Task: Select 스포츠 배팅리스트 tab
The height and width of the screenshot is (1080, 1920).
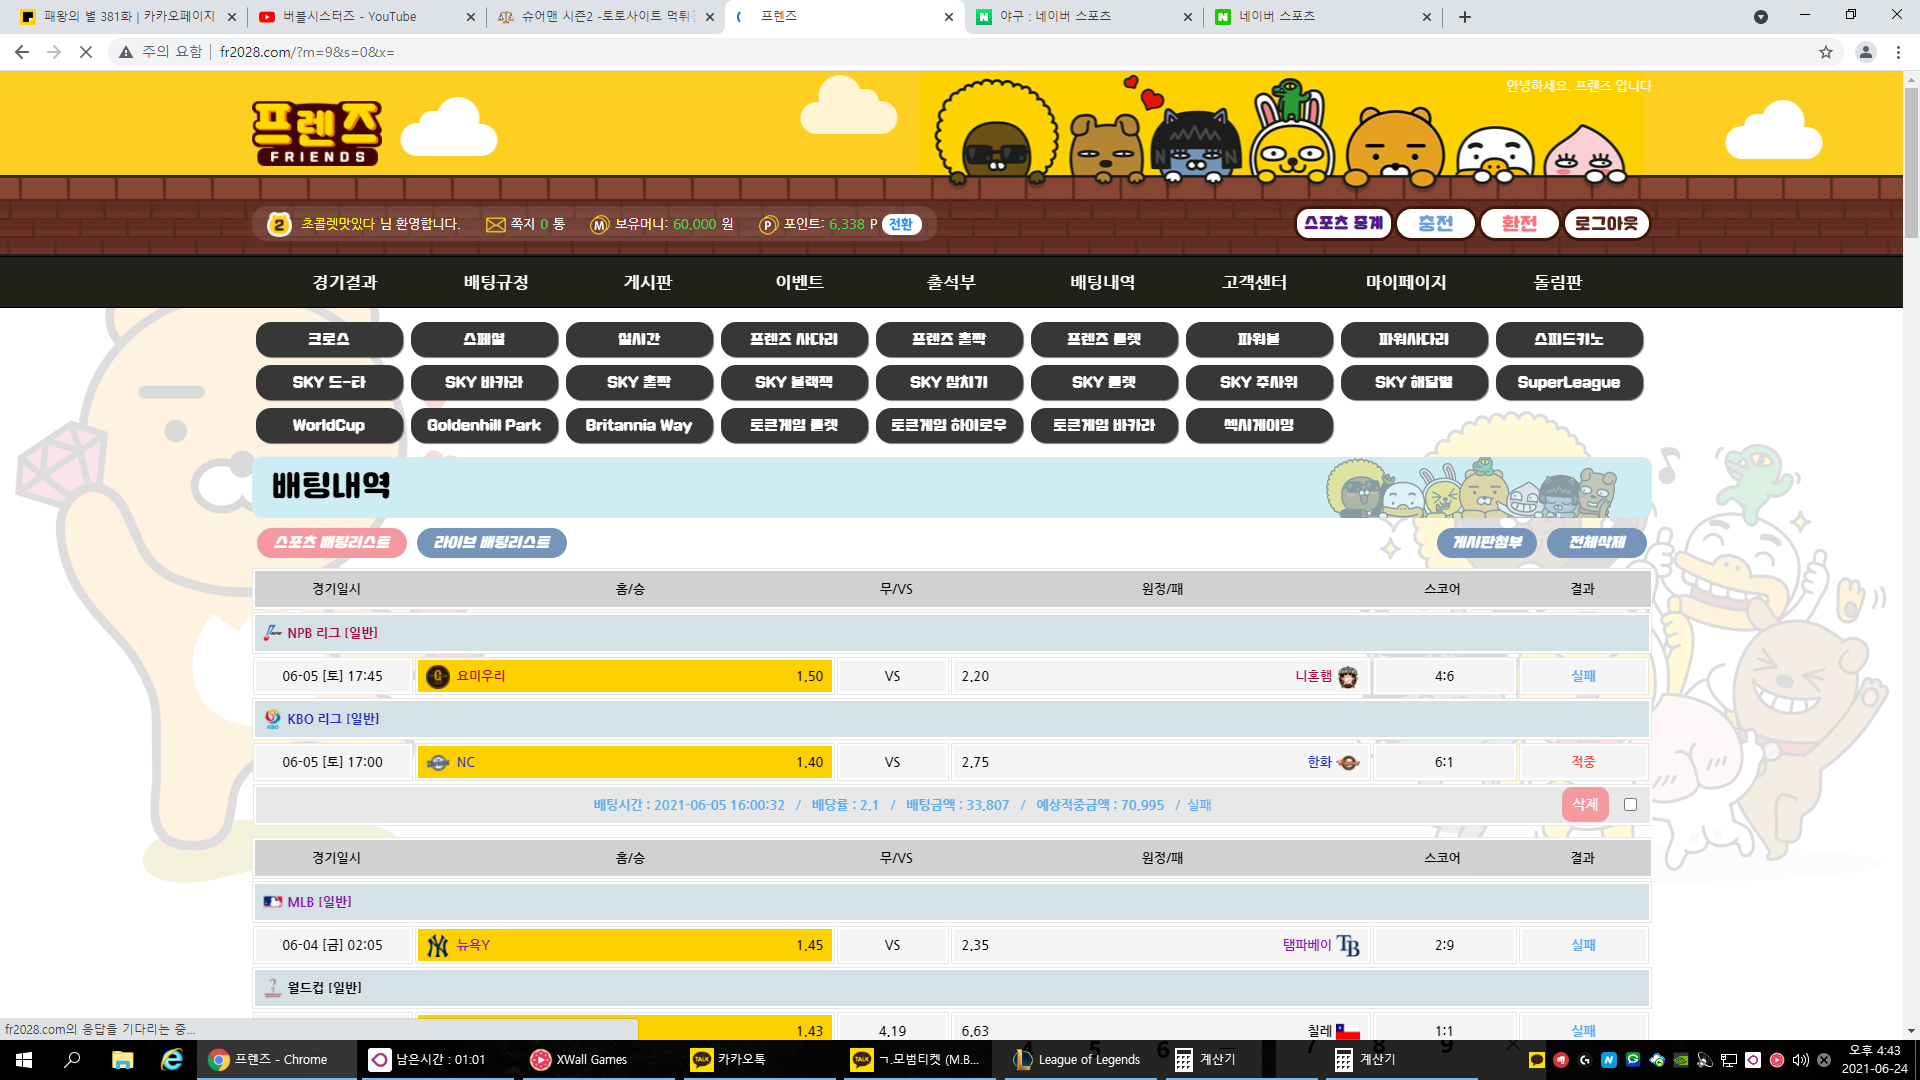Action: click(x=331, y=542)
